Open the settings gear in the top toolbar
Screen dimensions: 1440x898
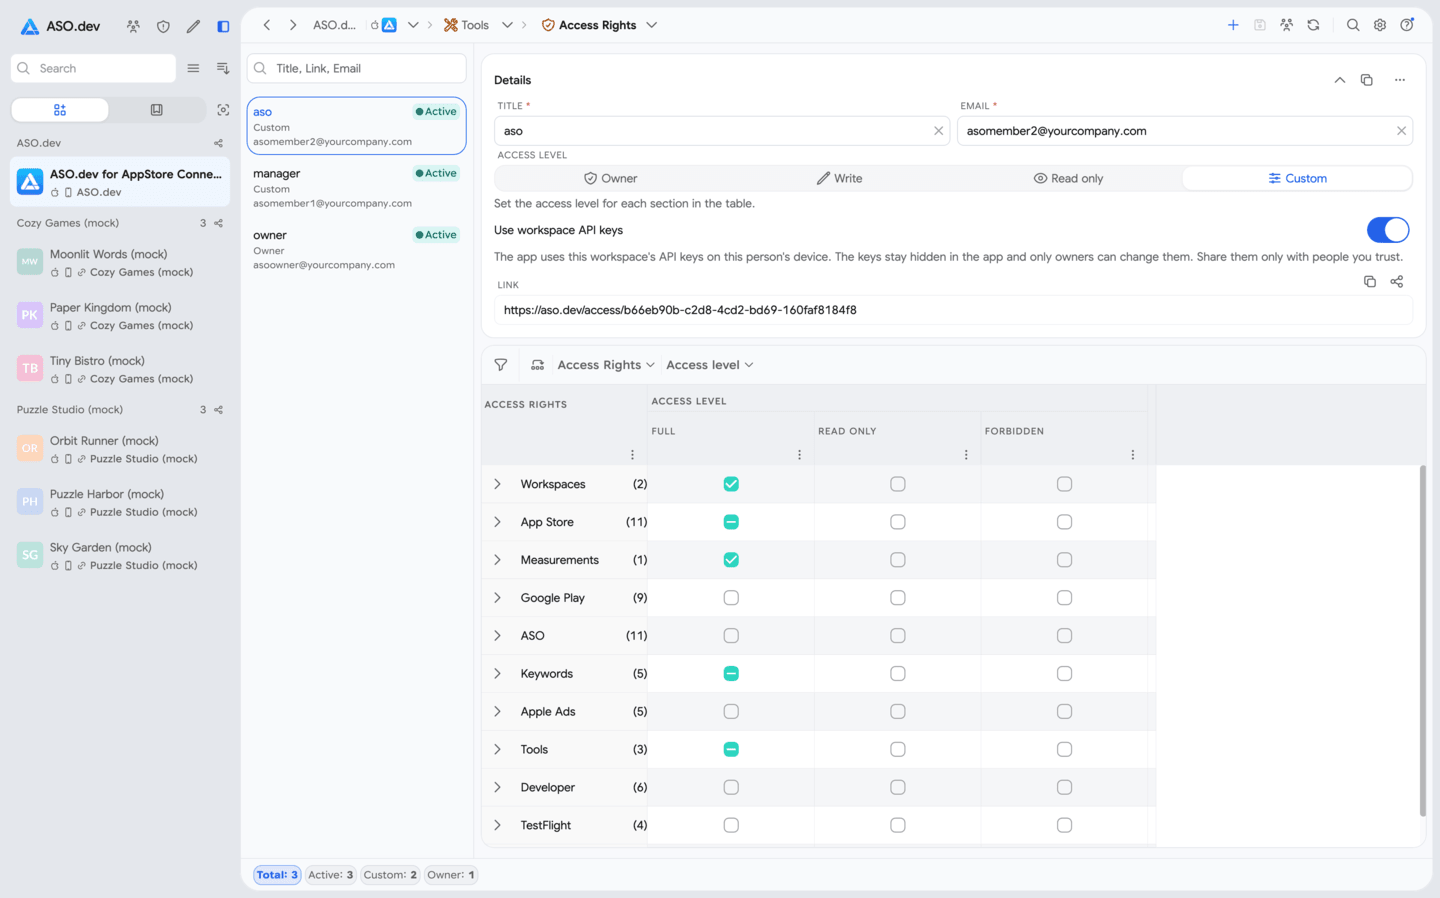[x=1380, y=25]
